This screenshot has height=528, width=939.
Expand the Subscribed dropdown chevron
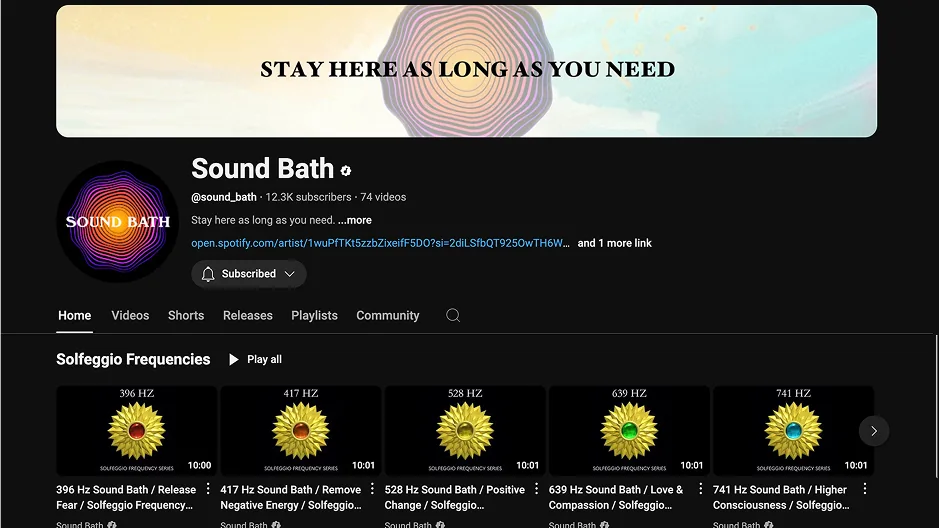[x=290, y=274]
